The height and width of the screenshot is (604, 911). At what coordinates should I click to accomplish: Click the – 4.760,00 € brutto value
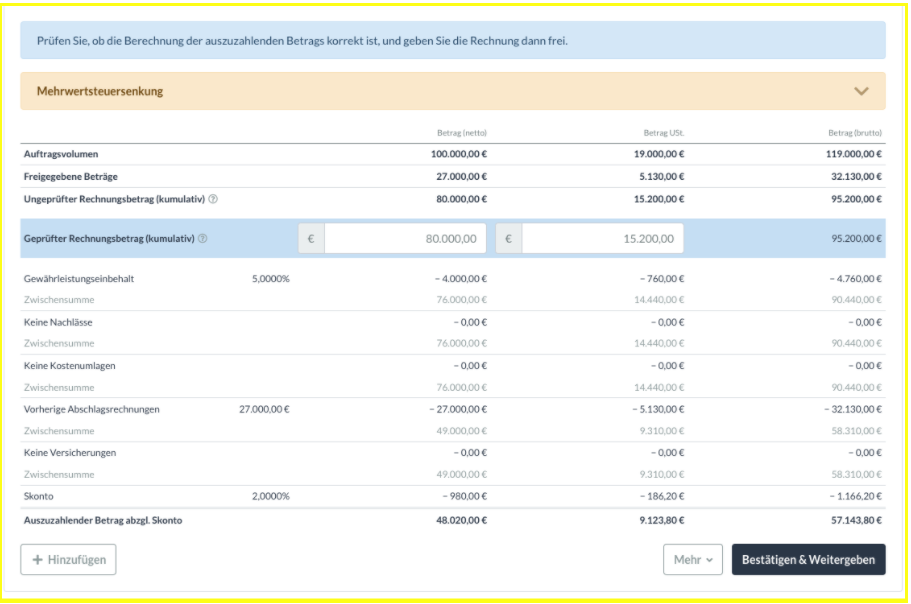pyautogui.click(x=856, y=279)
